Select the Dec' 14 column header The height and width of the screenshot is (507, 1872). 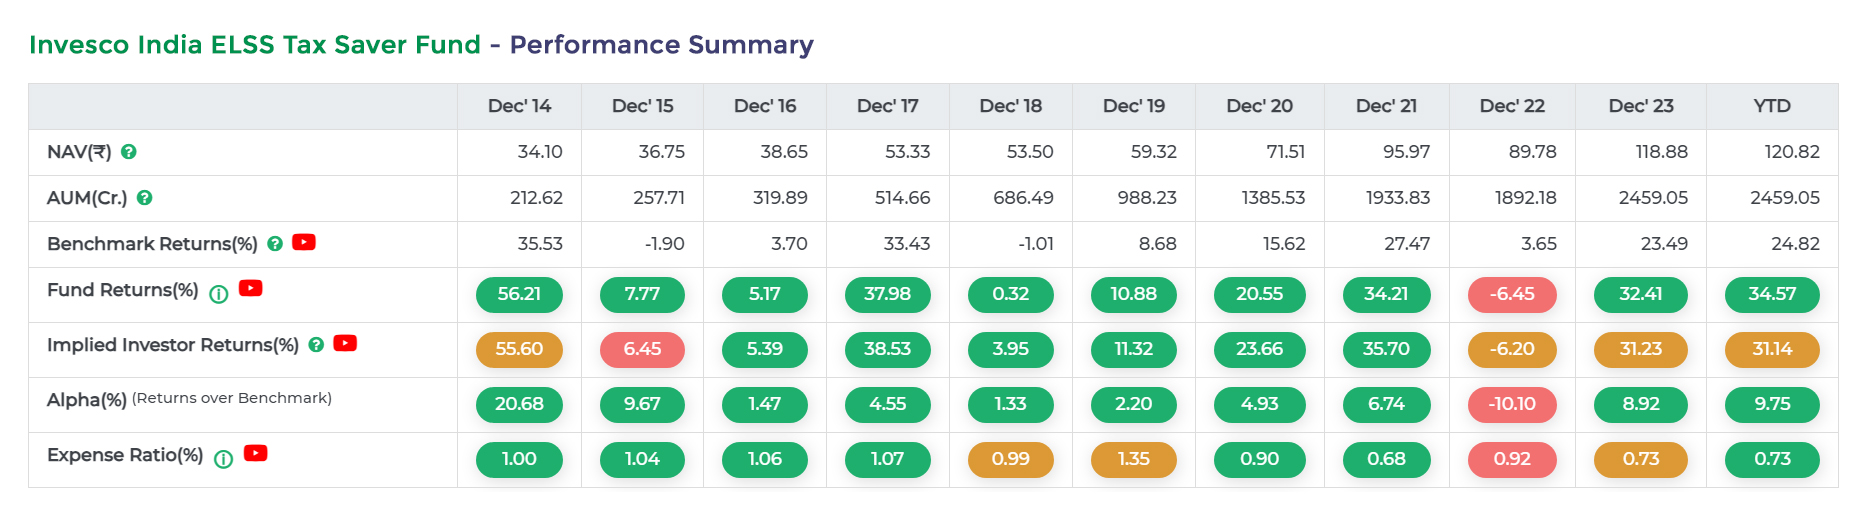click(519, 106)
